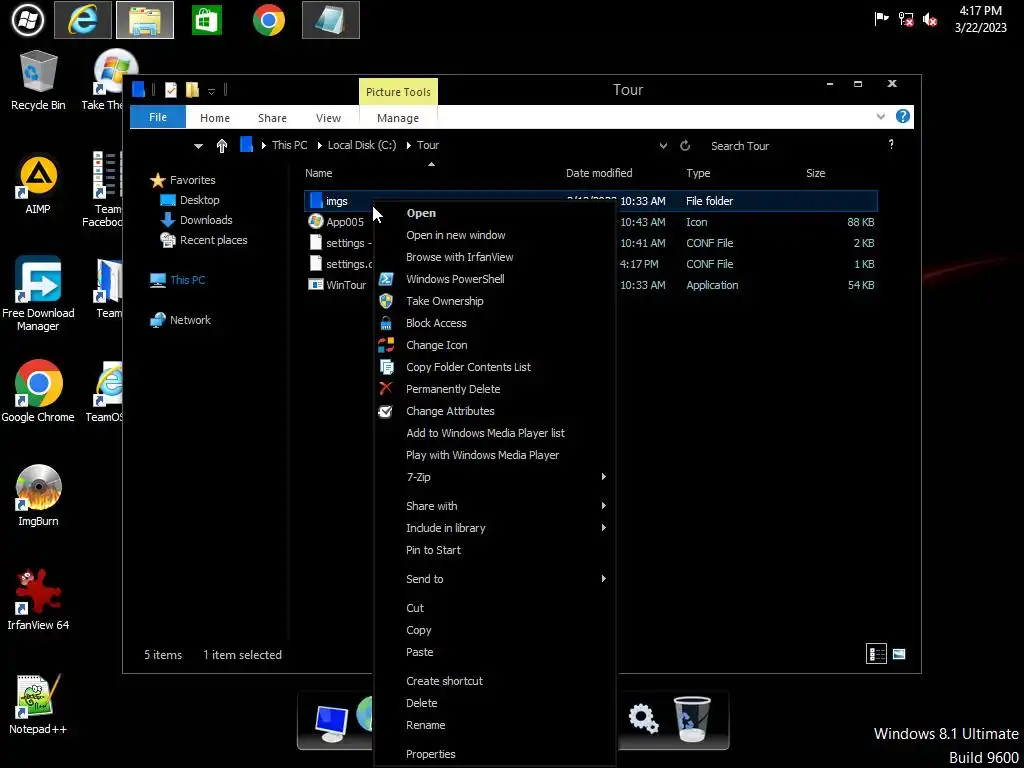Click the gear icon in the dock
Screen dimensions: 1024x768
click(x=643, y=718)
